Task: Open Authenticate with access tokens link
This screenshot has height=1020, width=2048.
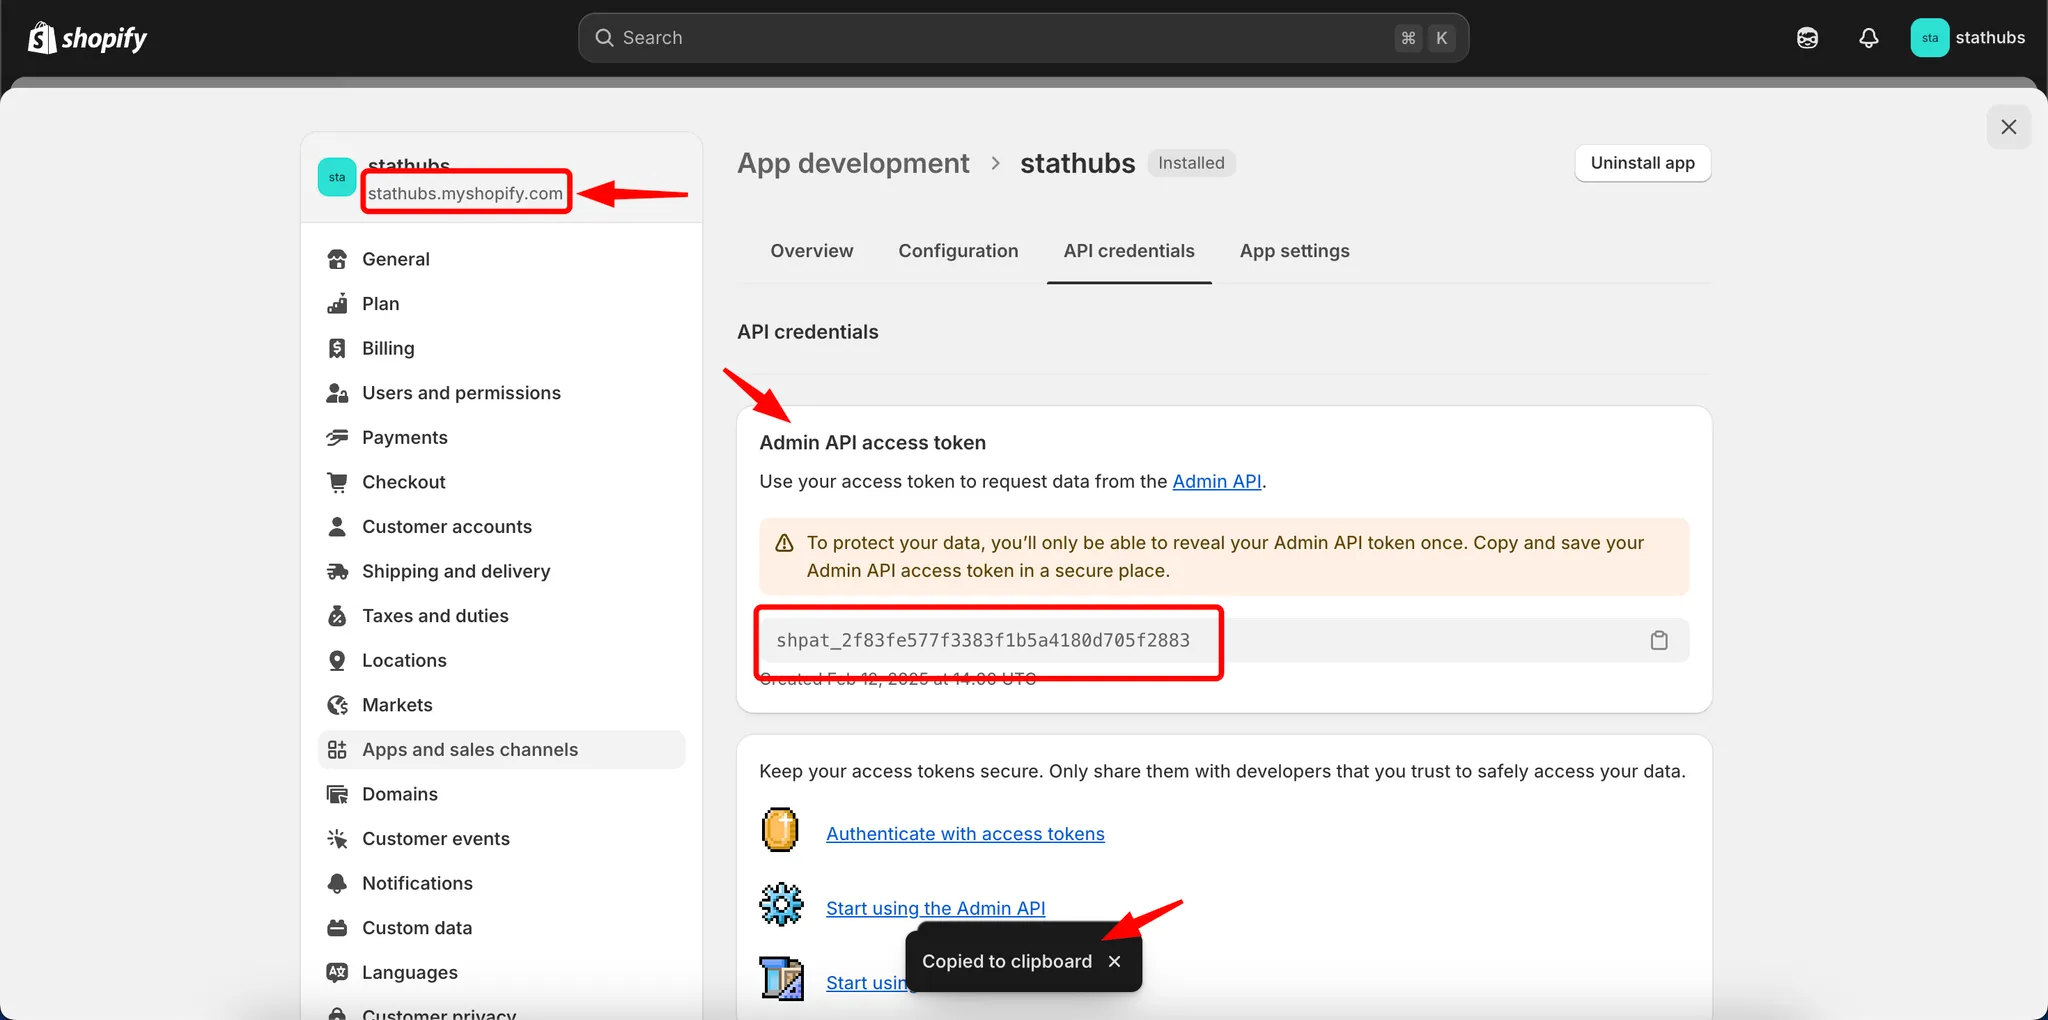Action: (965, 834)
